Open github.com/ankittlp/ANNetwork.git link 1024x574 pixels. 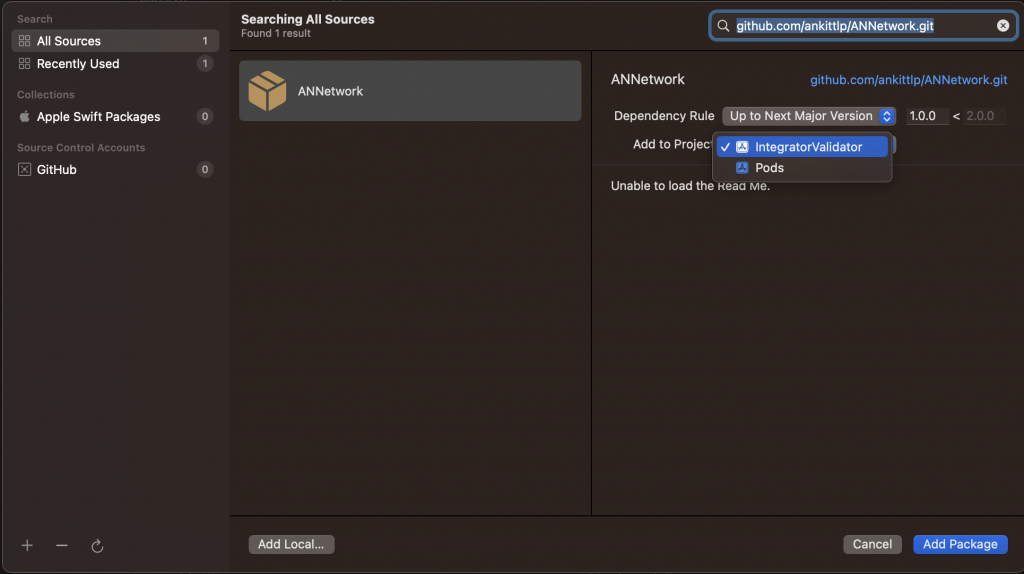coord(908,80)
